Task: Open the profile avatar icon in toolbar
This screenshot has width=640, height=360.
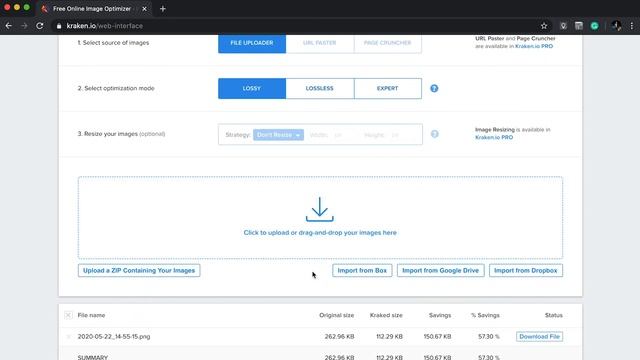Action: [616, 26]
